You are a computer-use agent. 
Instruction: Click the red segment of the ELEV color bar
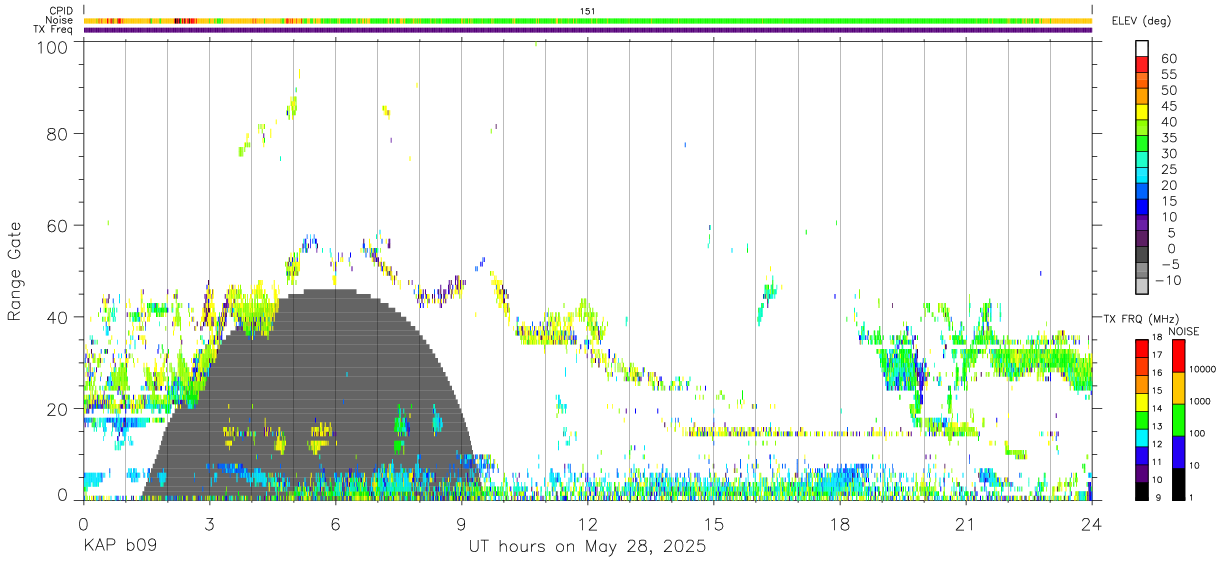[1142, 64]
